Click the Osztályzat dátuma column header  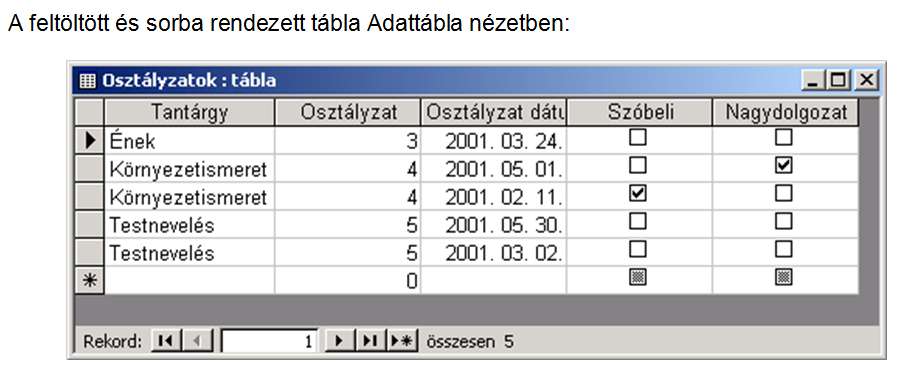pos(494,112)
